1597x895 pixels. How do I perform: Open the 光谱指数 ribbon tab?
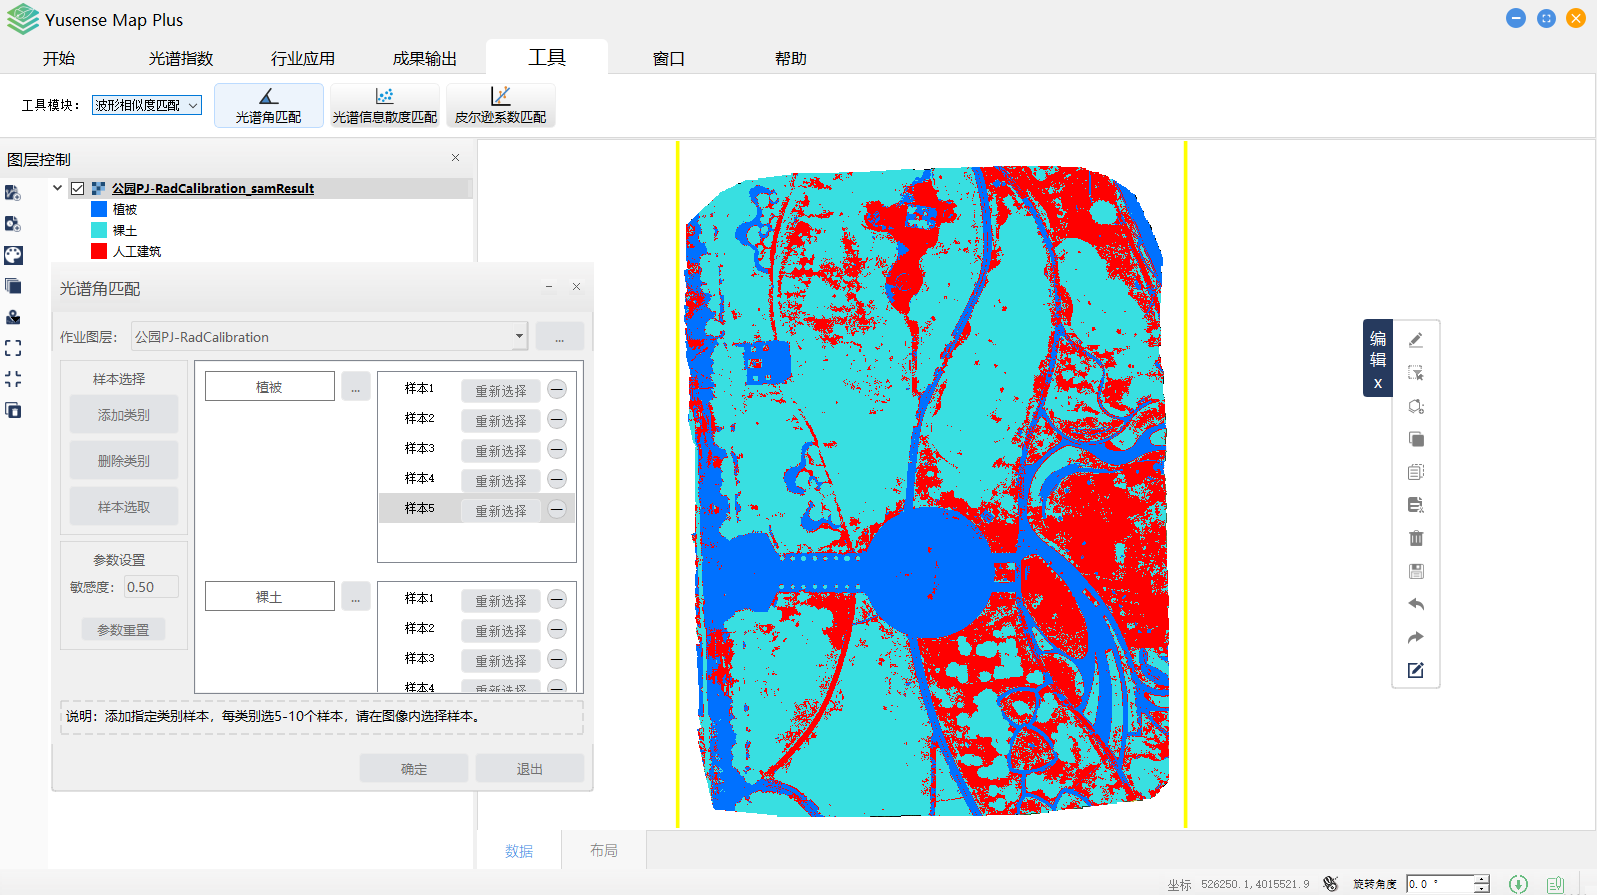[x=181, y=58]
